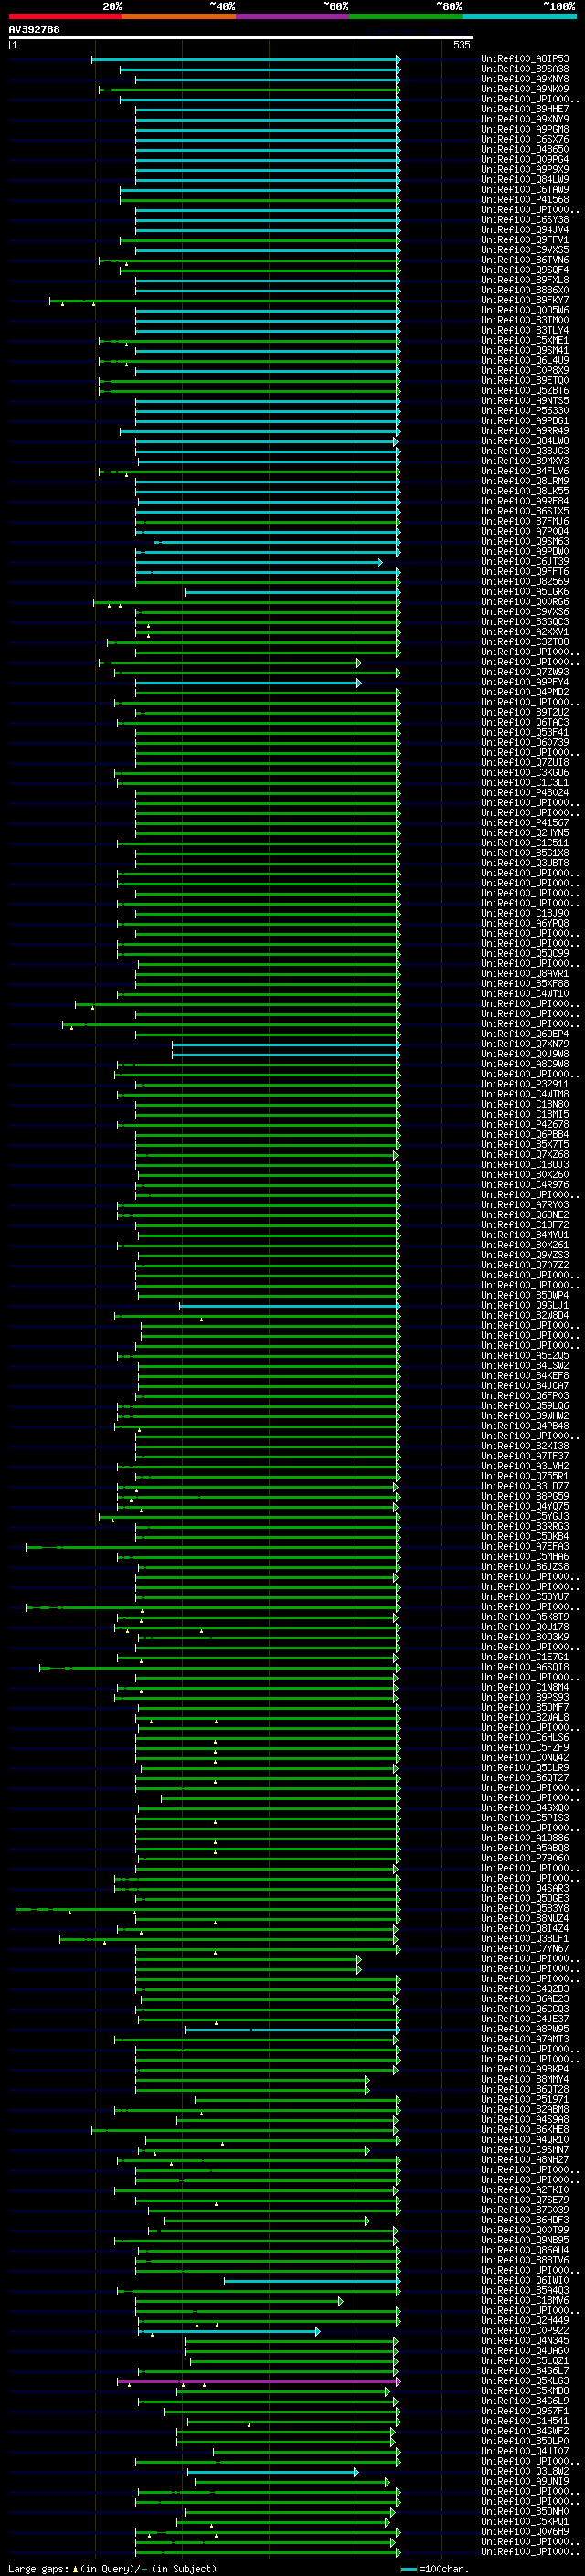Click hit label UniRef100_Q5B3Y8
Screen dimensions: 585x2576
click(525, 1908)
